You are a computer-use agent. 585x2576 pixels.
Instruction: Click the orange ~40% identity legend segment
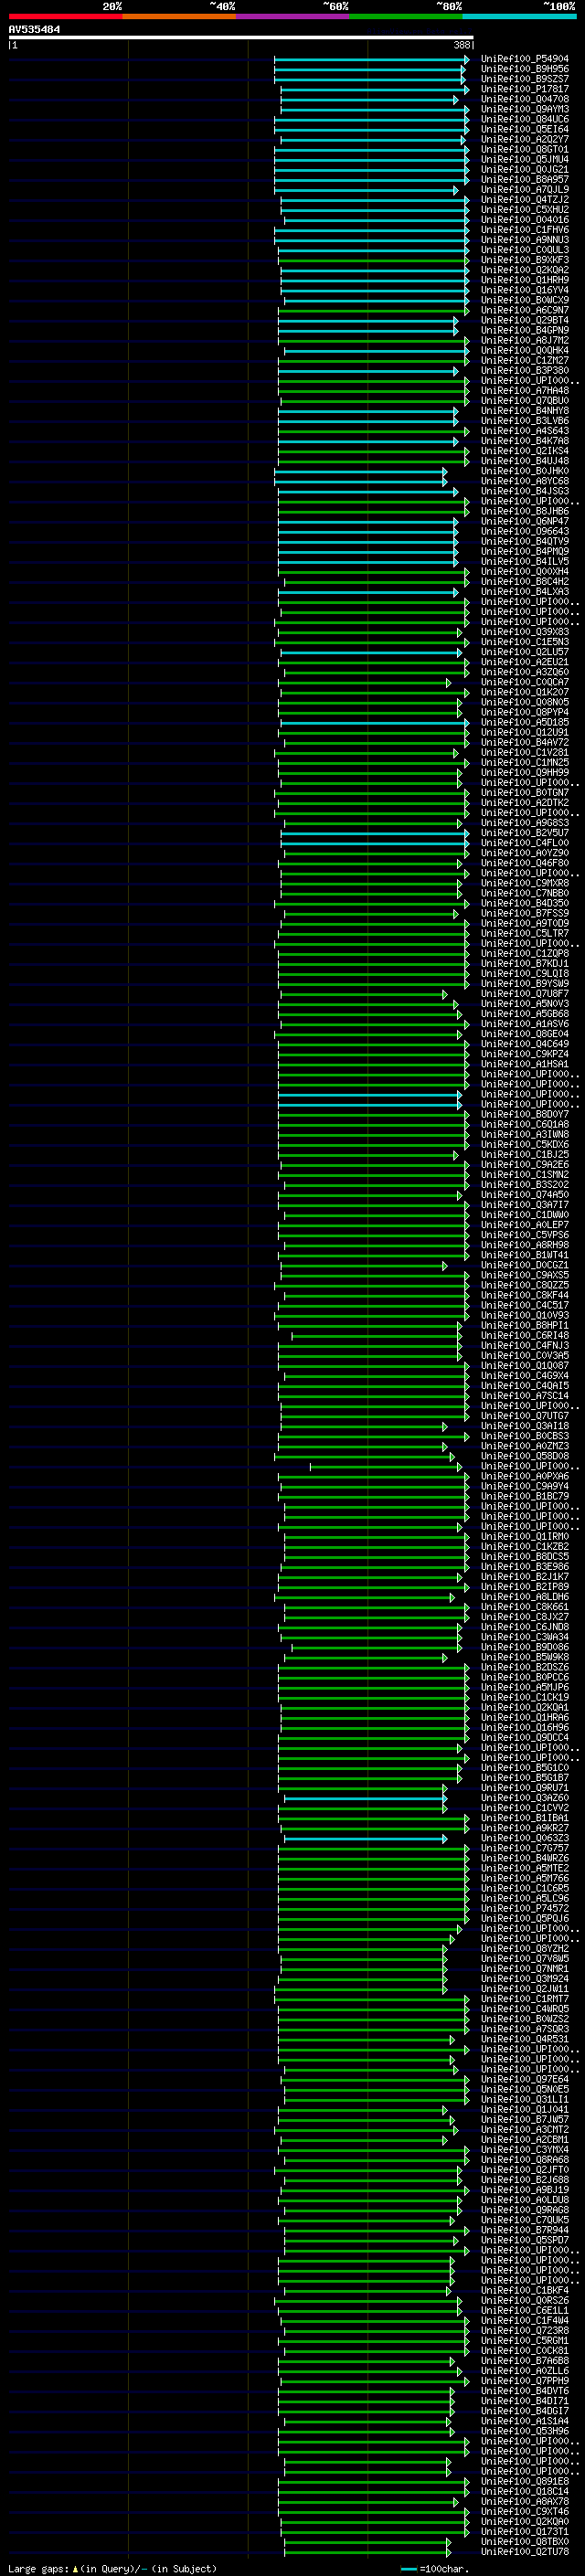(179, 16)
